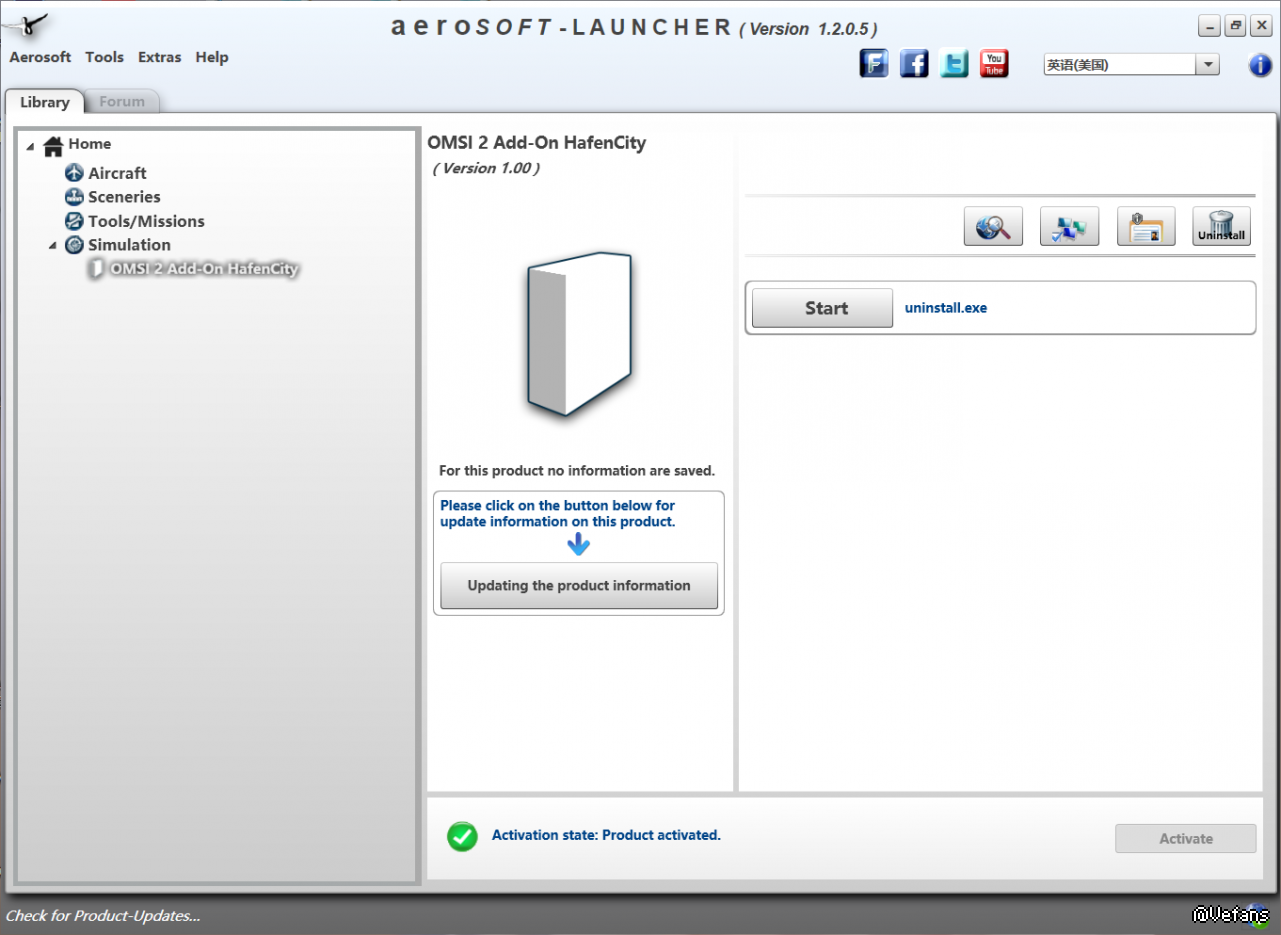Minimize the launcher window

point(1210,27)
